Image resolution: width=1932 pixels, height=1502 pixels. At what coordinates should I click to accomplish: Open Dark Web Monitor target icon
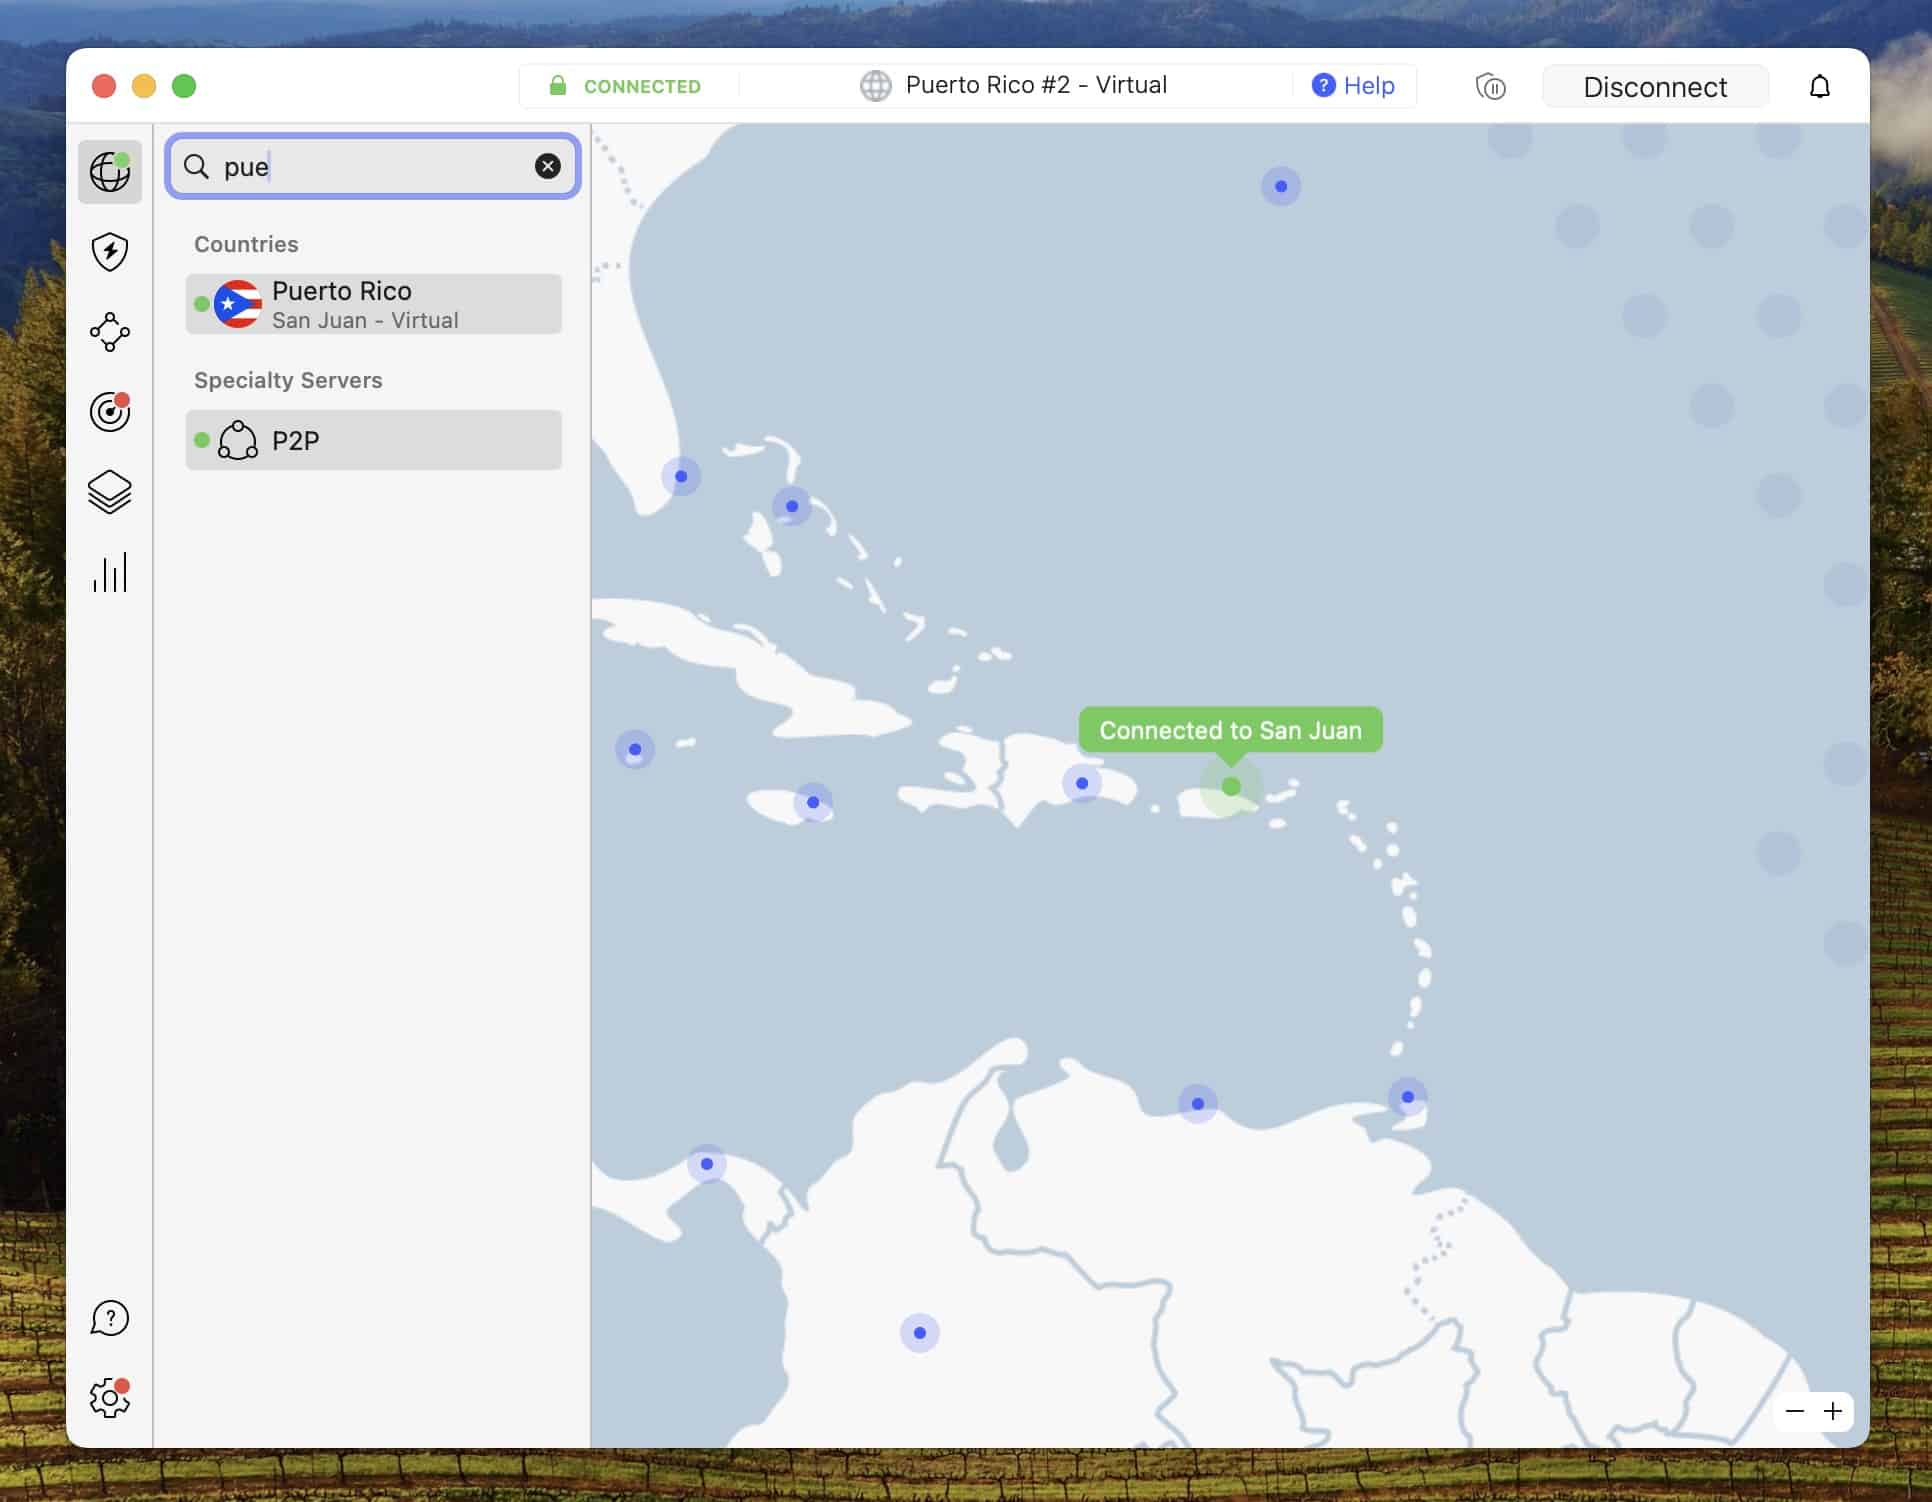[110, 412]
